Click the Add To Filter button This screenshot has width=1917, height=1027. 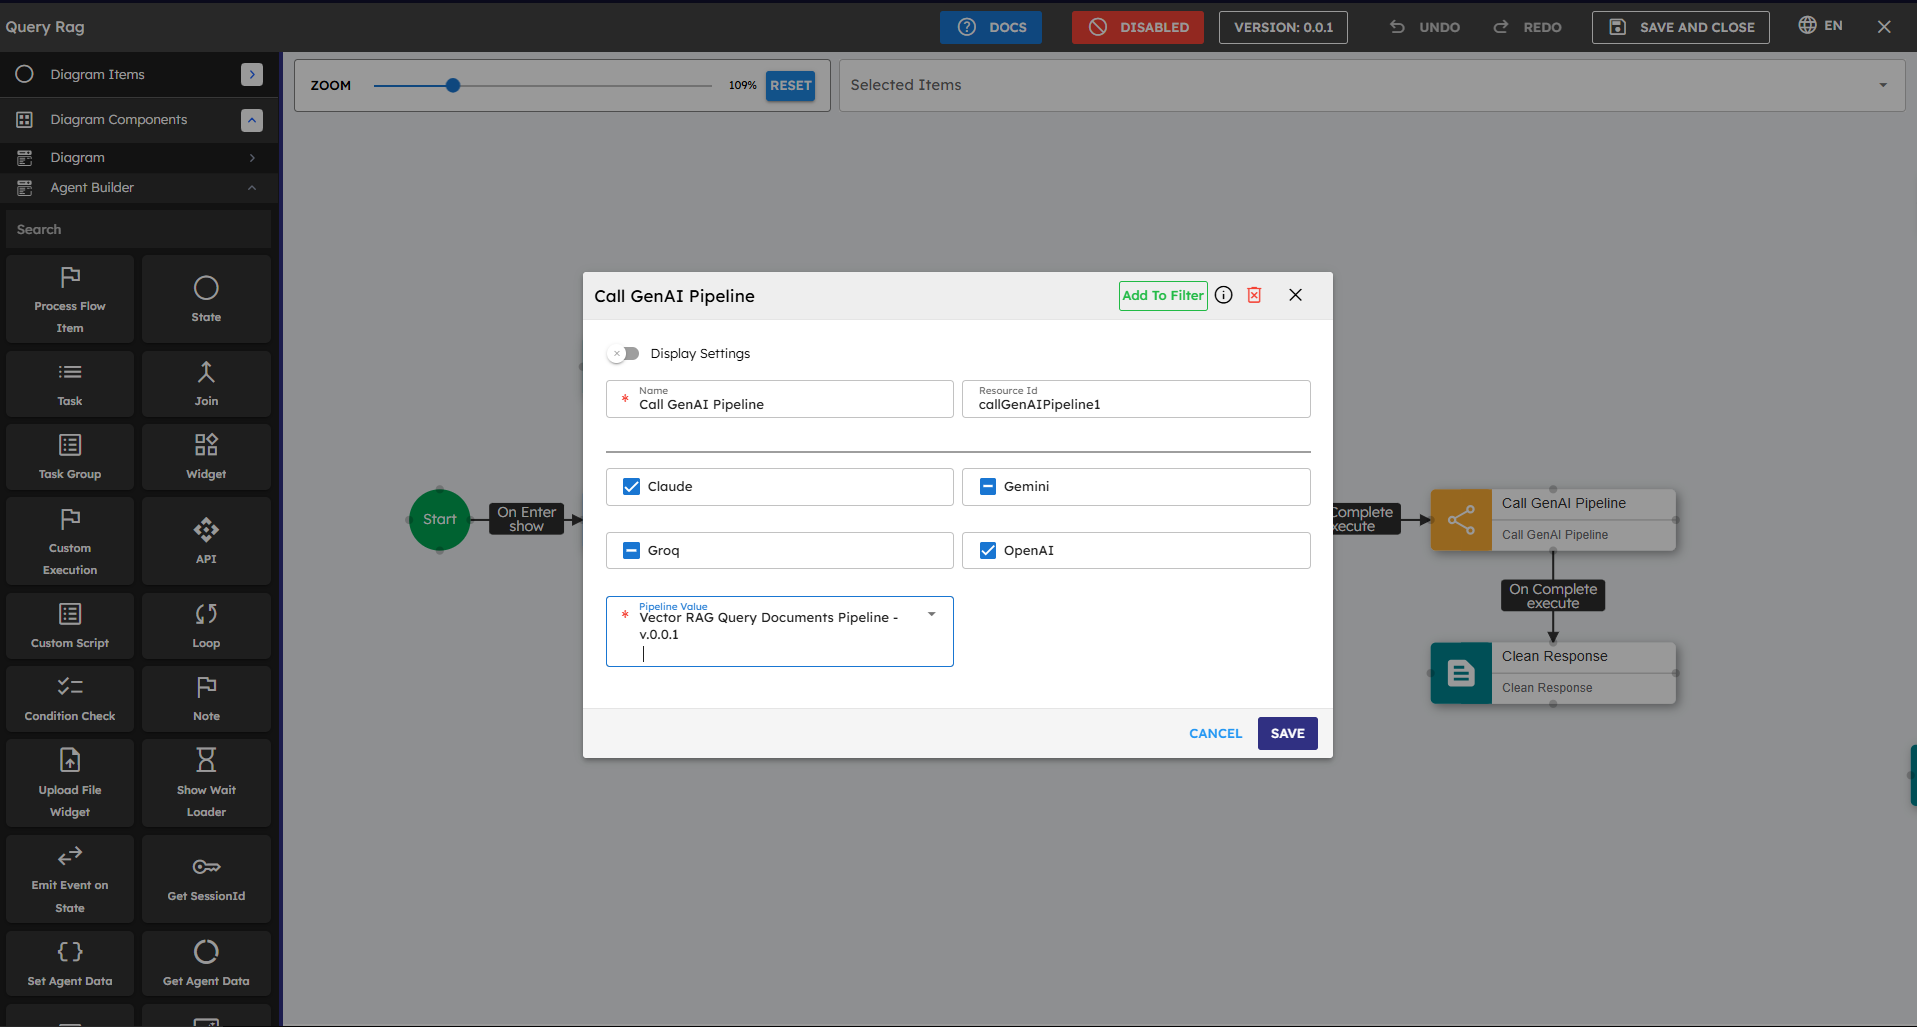tap(1162, 295)
